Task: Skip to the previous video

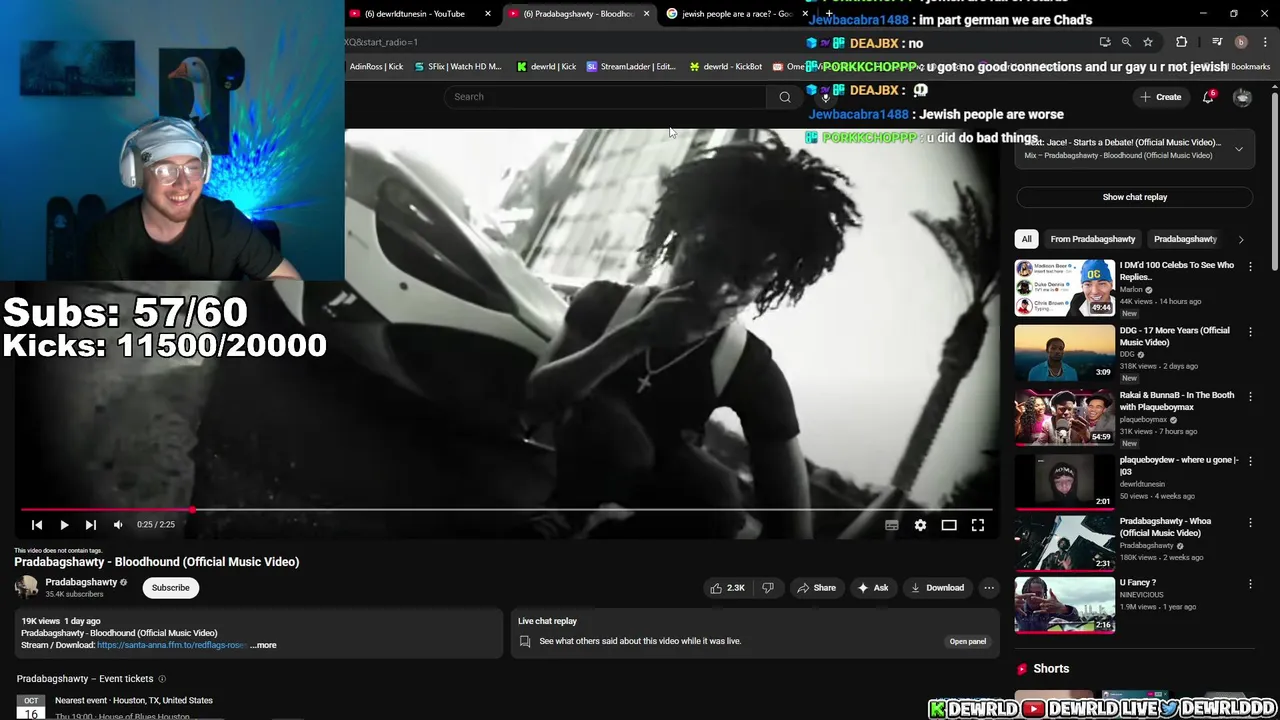Action: tap(37, 525)
